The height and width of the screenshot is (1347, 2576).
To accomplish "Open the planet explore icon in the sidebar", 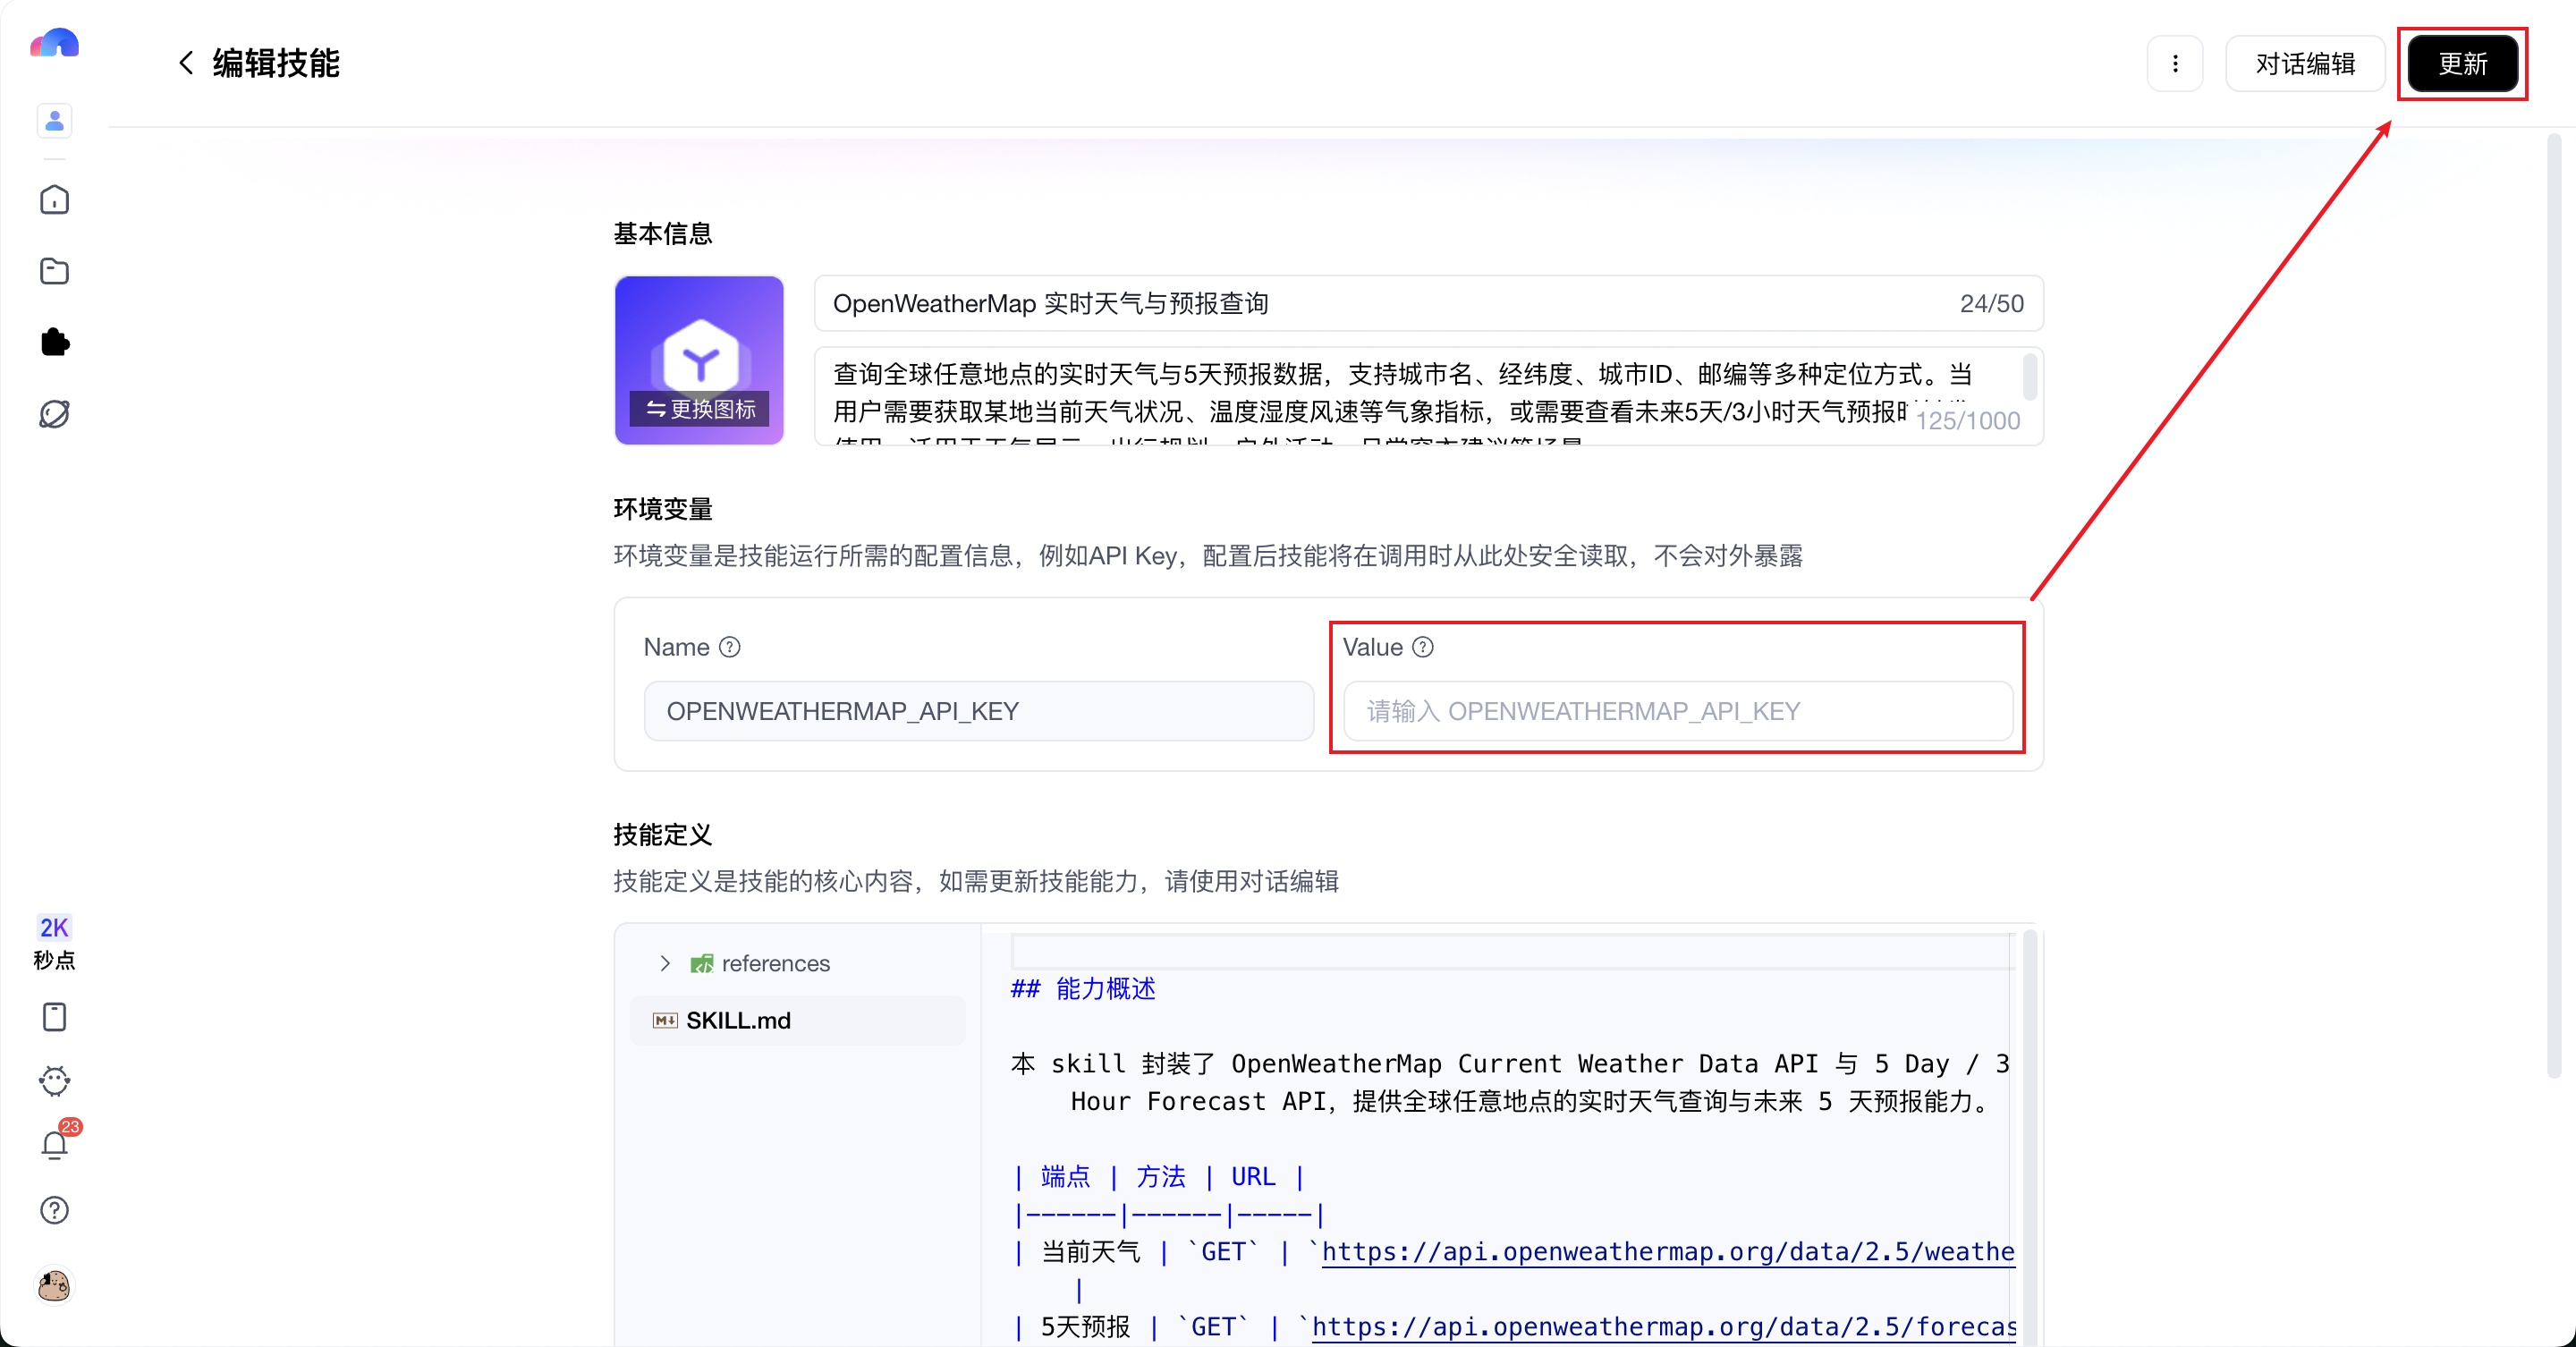I will (54, 413).
